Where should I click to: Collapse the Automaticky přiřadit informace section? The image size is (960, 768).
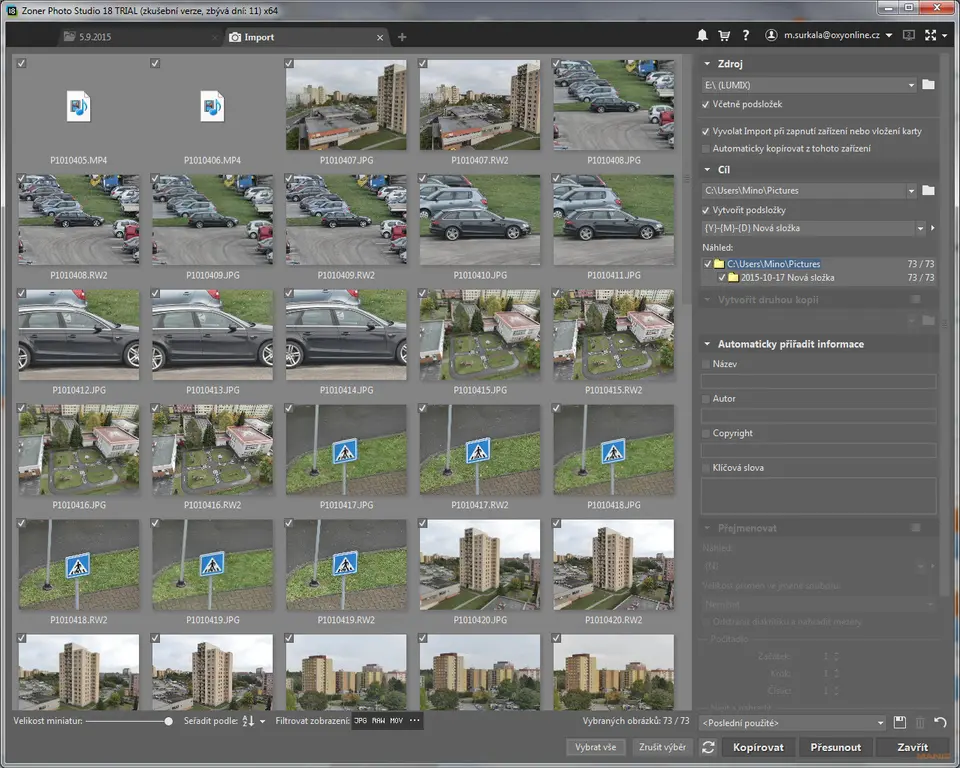pyautogui.click(x=707, y=344)
